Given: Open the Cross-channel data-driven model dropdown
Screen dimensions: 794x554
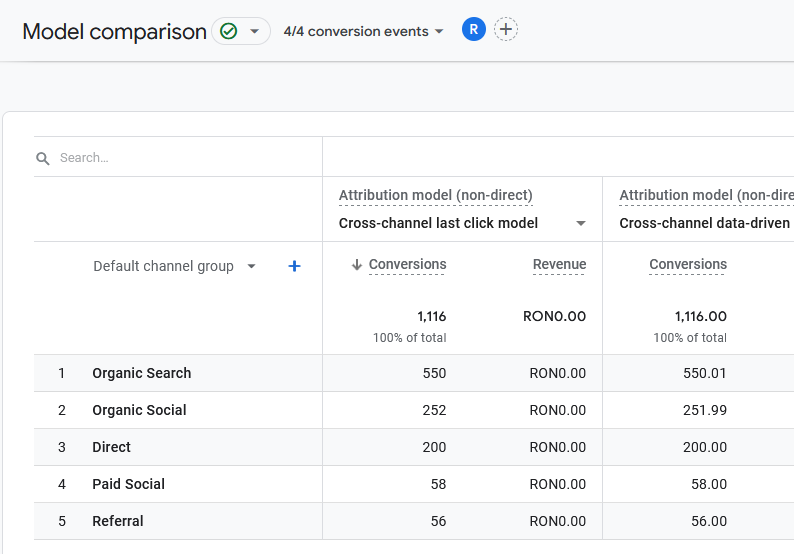Looking at the screenshot, I should click(x=706, y=223).
